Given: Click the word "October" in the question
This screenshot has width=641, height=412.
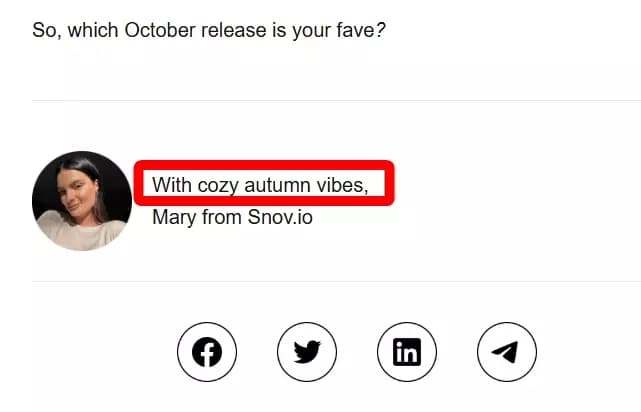Looking at the screenshot, I should click(x=160, y=30).
